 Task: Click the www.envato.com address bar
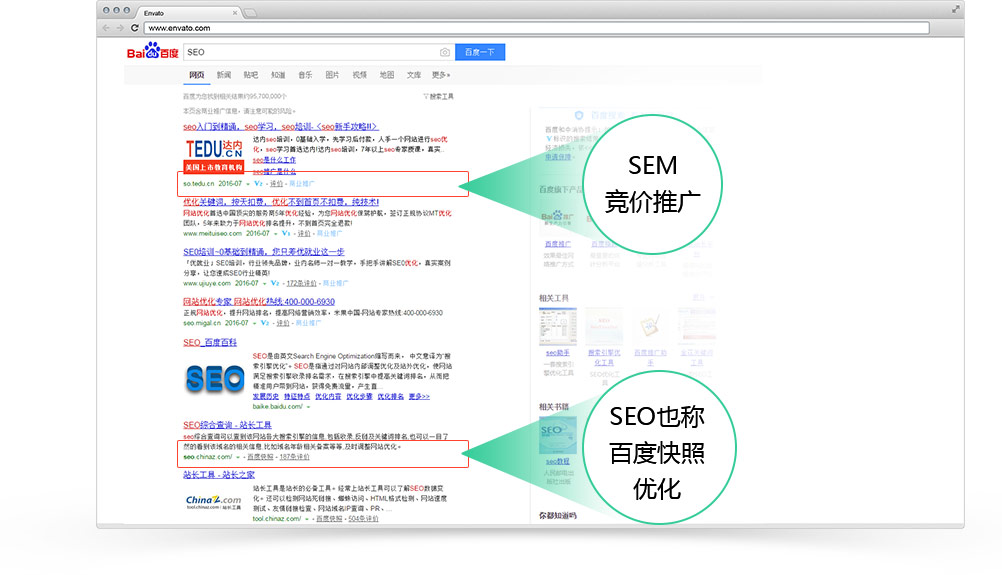click(x=537, y=27)
